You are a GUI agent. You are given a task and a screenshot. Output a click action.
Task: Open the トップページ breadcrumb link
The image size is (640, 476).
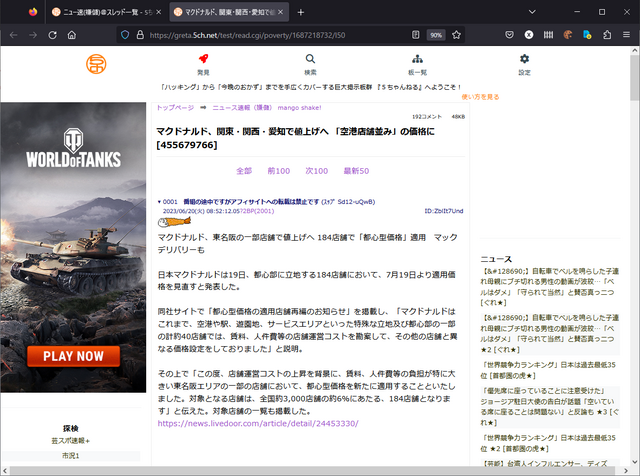point(175,108)
